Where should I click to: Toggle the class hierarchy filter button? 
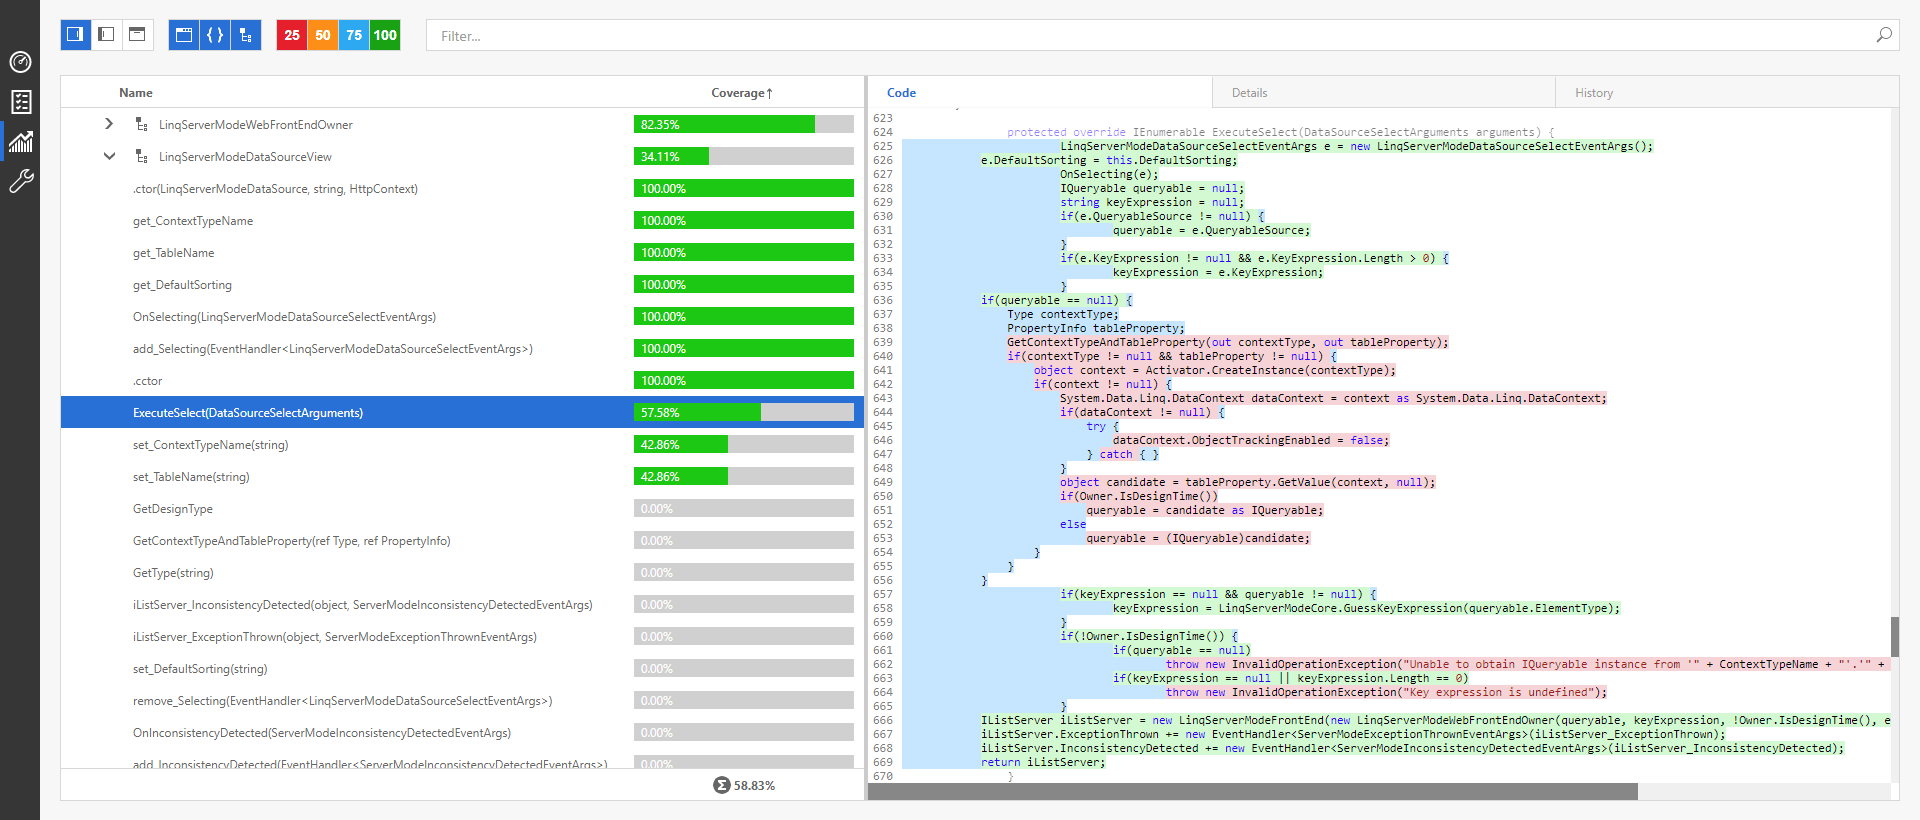click(x=246, y=35)
